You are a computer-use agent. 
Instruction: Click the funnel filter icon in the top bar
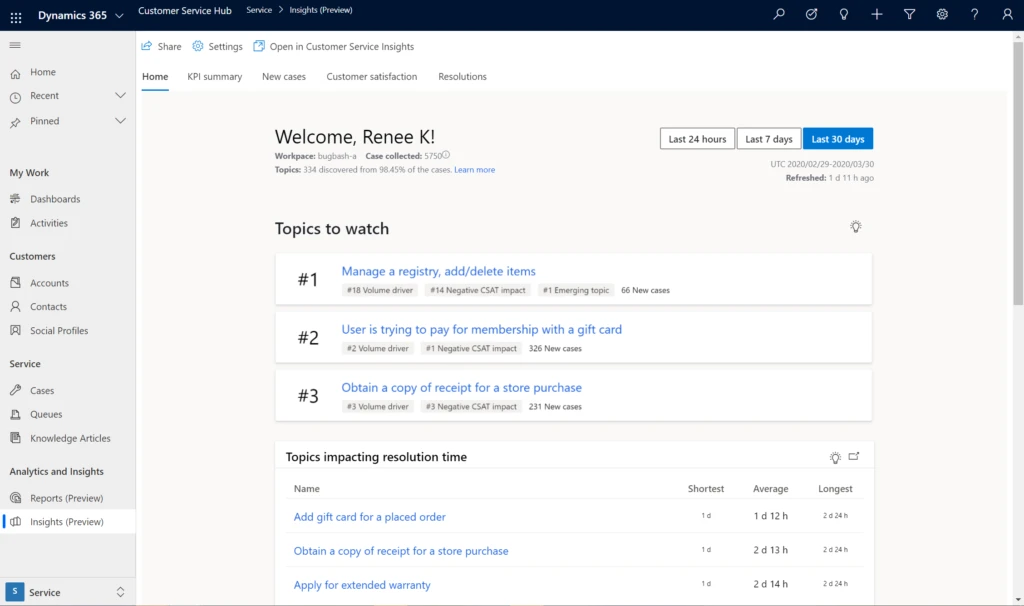[x=908, y=14]
